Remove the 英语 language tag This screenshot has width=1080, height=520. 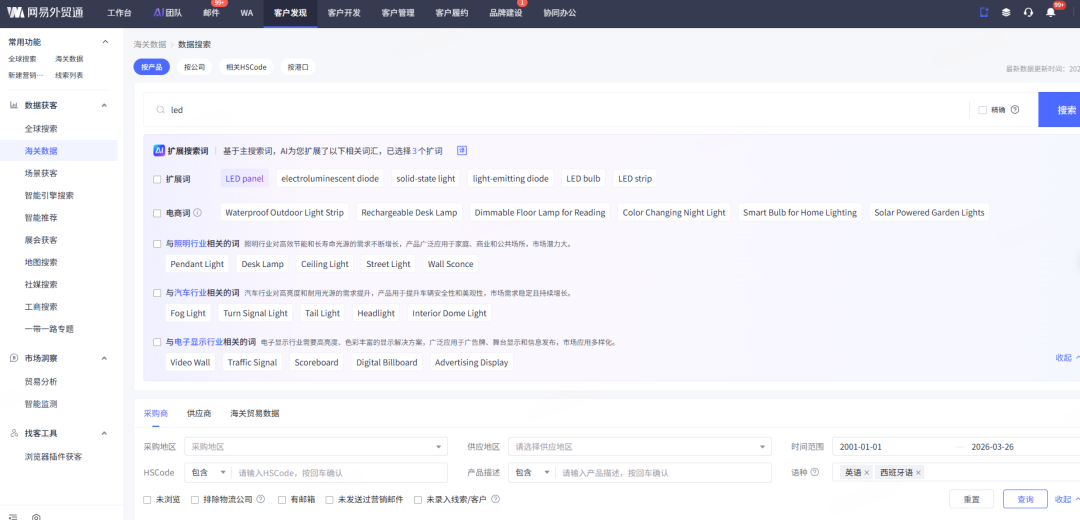[867, 472]
